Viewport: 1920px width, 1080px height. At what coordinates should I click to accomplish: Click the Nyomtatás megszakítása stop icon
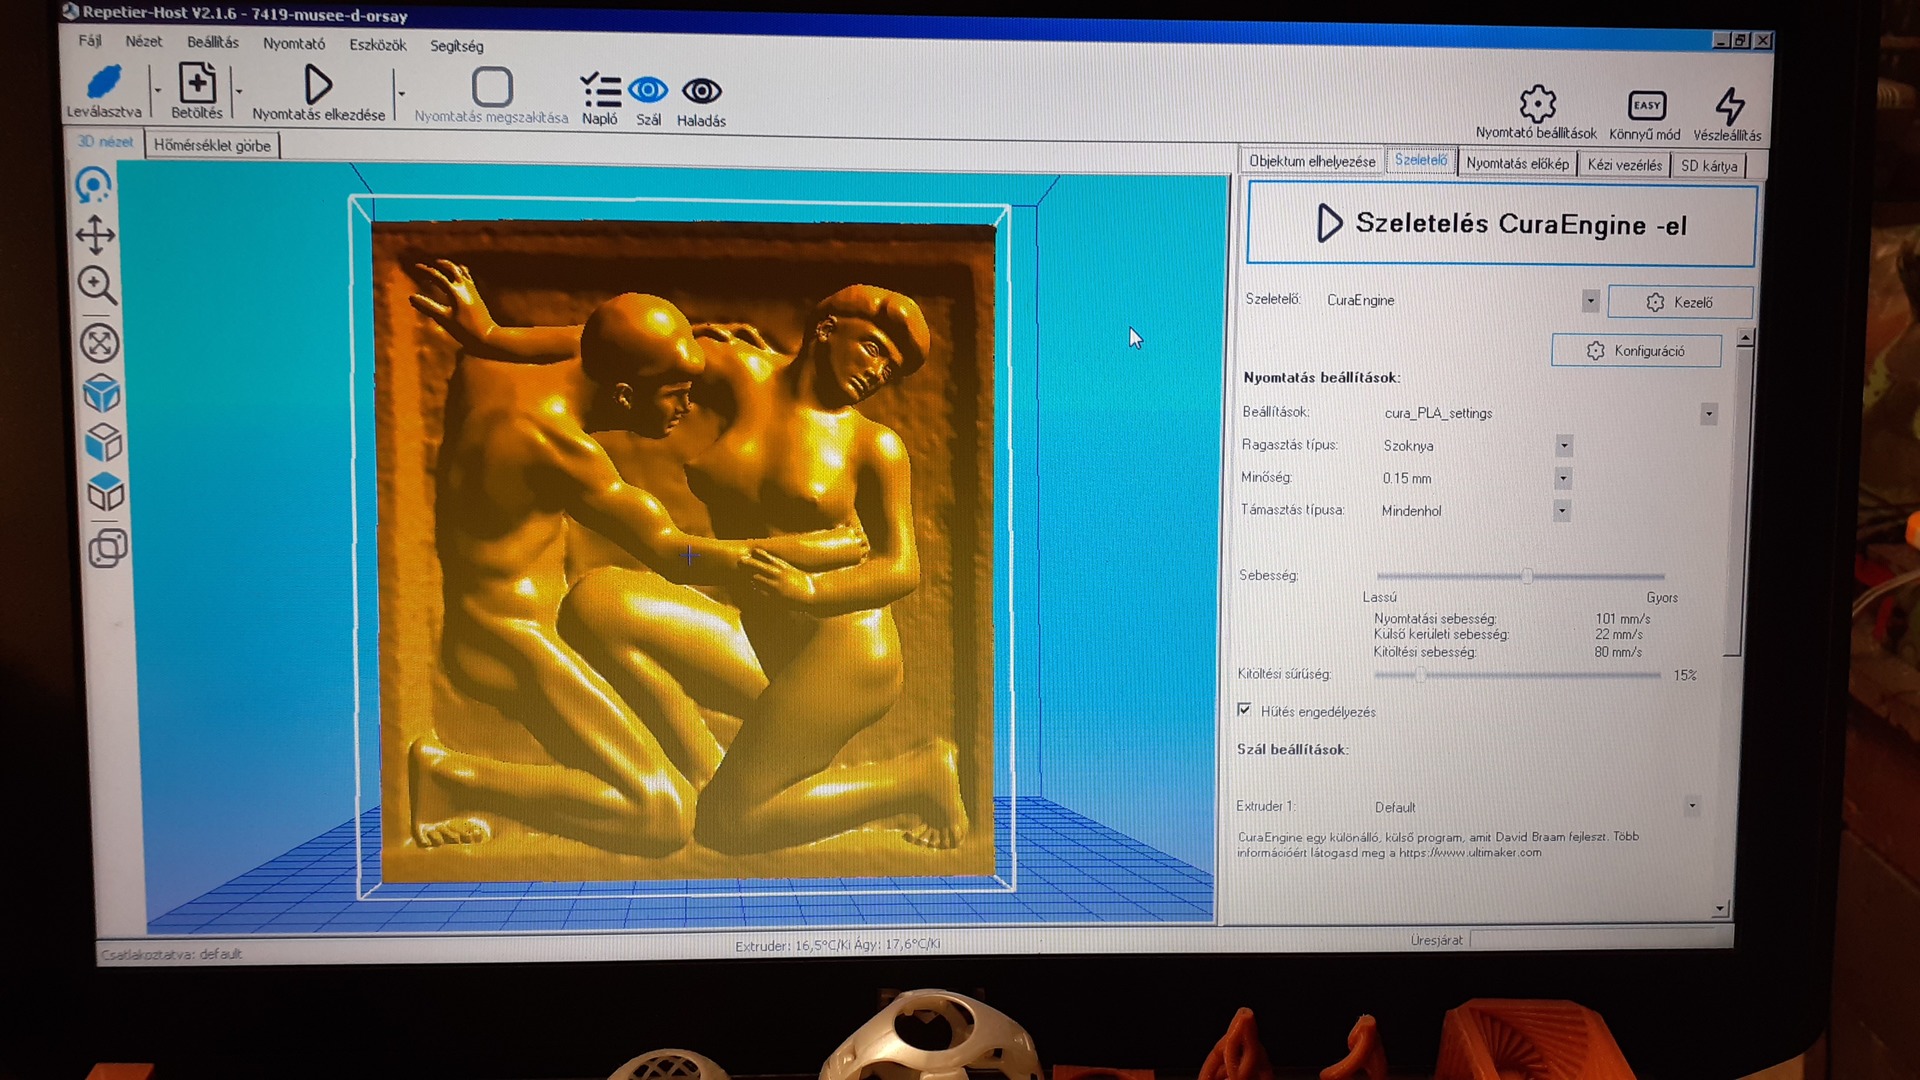pyautogui.click(x=492, y=88)
